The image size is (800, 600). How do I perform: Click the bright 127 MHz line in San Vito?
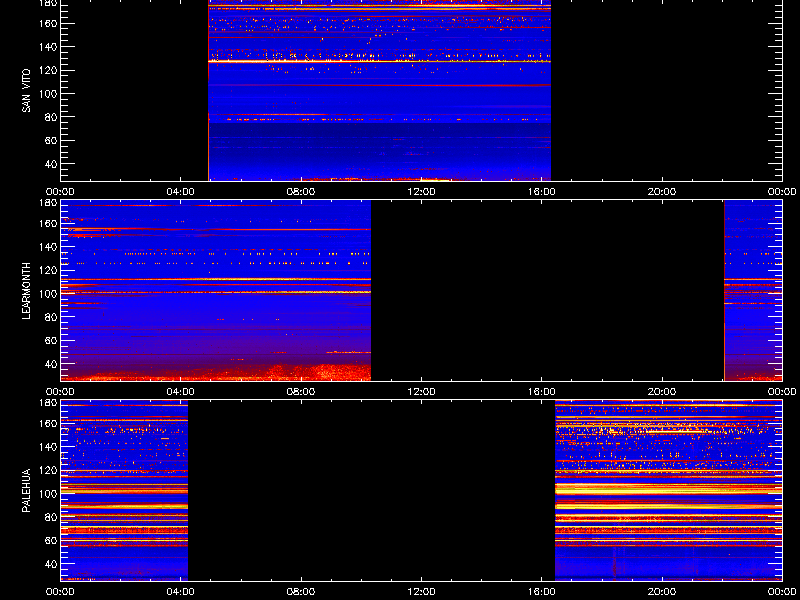tap(380, 62)
